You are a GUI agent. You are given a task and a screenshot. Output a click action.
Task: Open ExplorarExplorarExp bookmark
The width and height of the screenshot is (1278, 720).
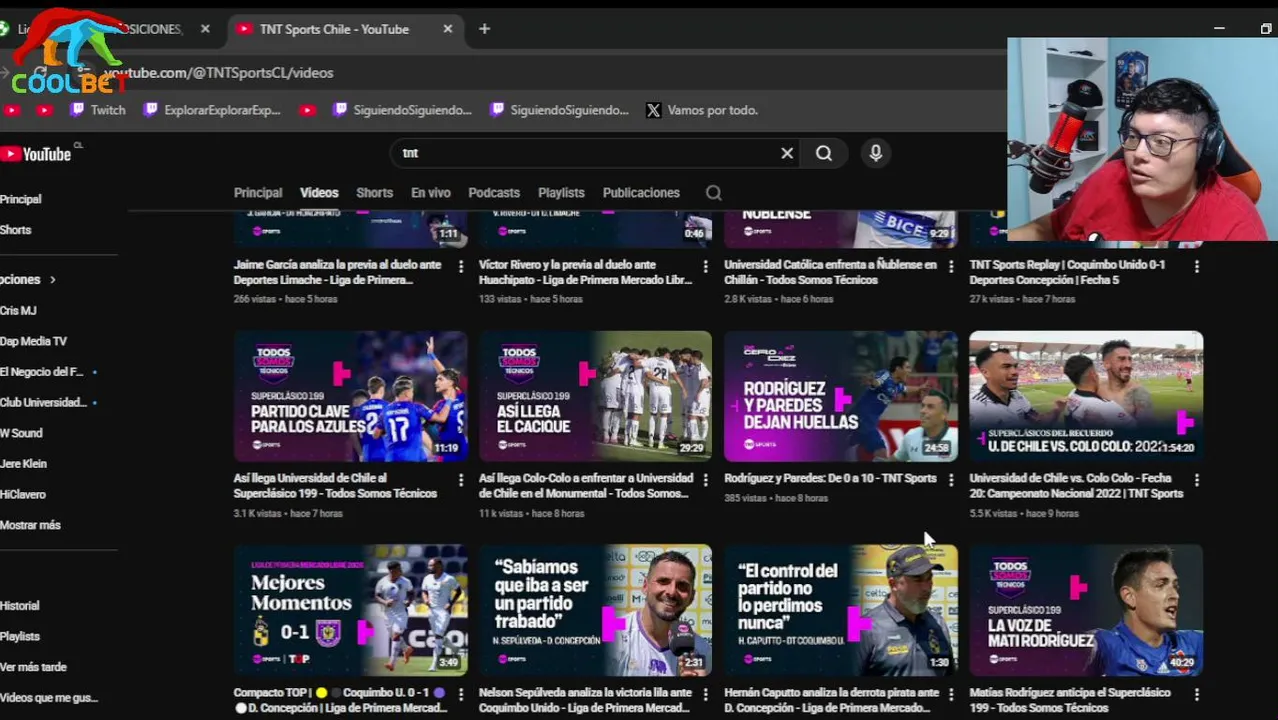pyautogui.click(x=212, y=110)
